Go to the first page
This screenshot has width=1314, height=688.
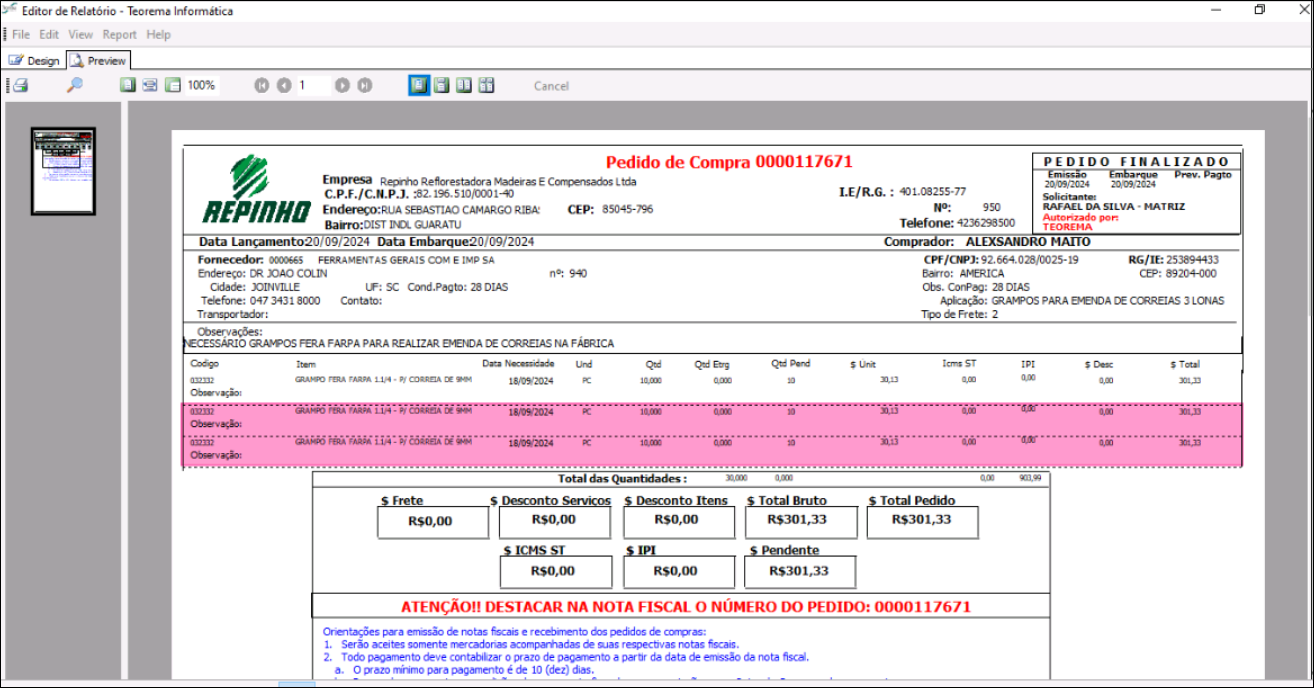coord(262,86)
